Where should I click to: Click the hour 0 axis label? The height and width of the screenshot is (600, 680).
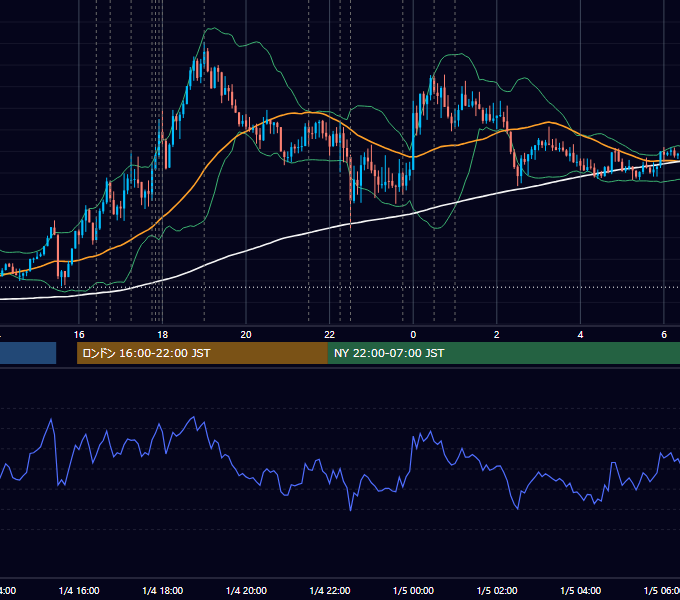(413, 335)
